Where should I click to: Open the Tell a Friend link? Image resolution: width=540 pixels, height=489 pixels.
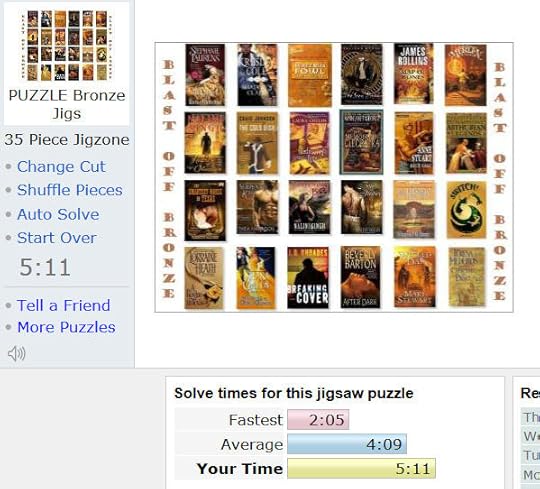(64, 305)
